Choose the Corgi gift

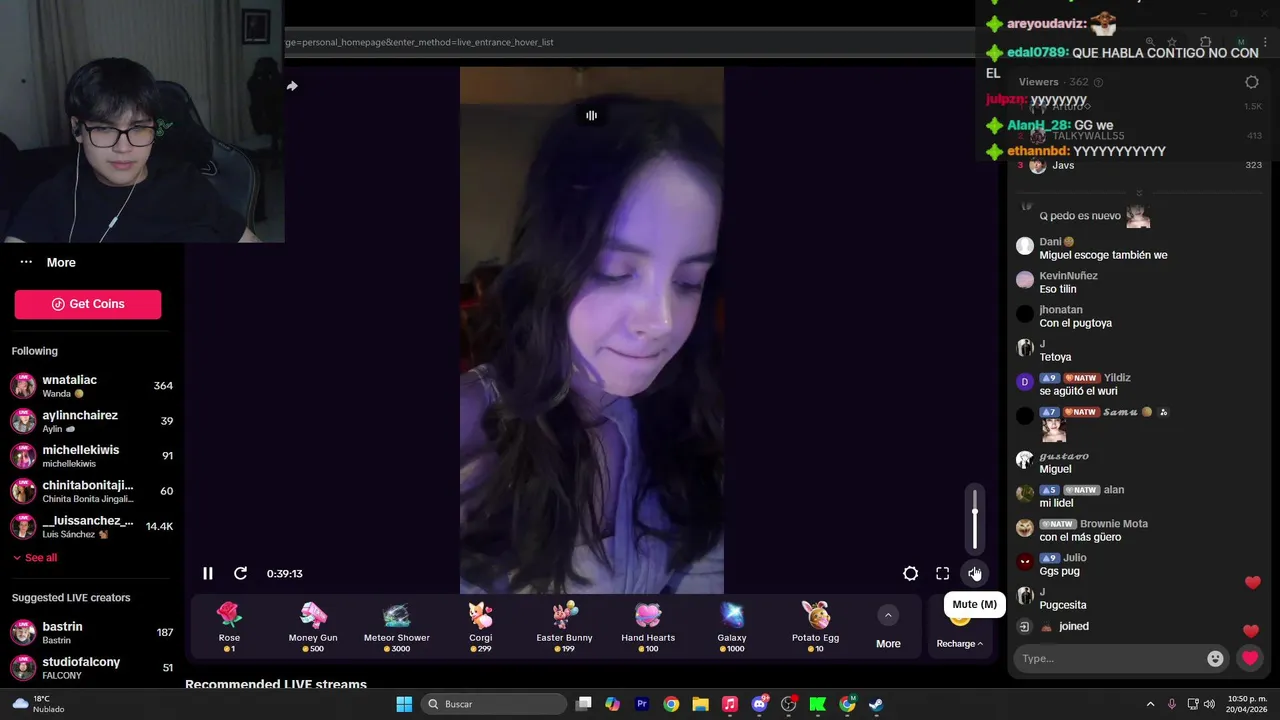click(480, 626)
